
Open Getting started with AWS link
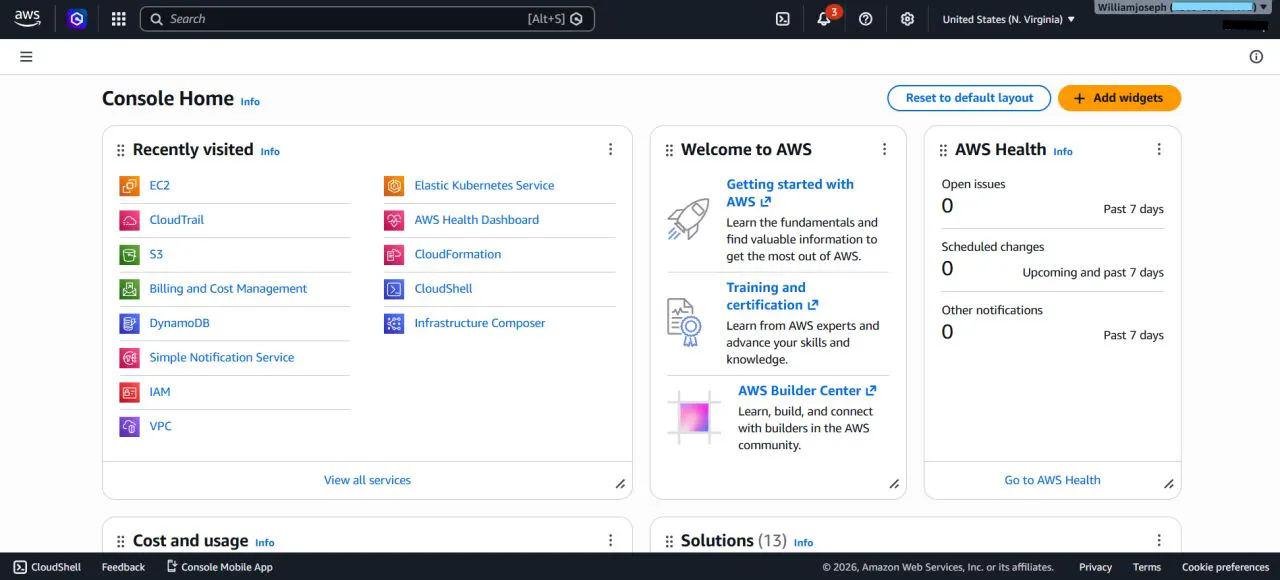point(790,193)
